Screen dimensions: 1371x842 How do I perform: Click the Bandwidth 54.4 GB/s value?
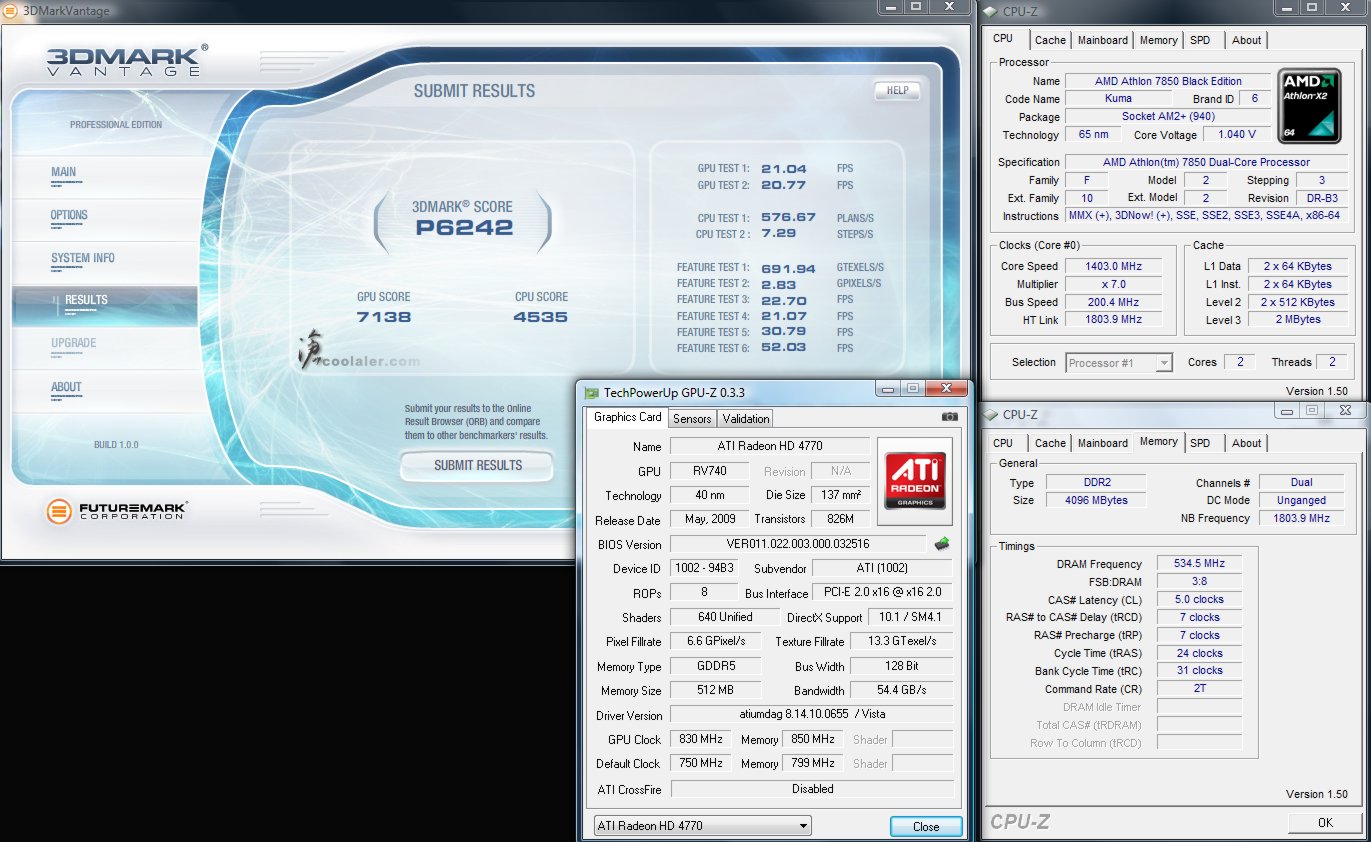click(x=902, y=691)
